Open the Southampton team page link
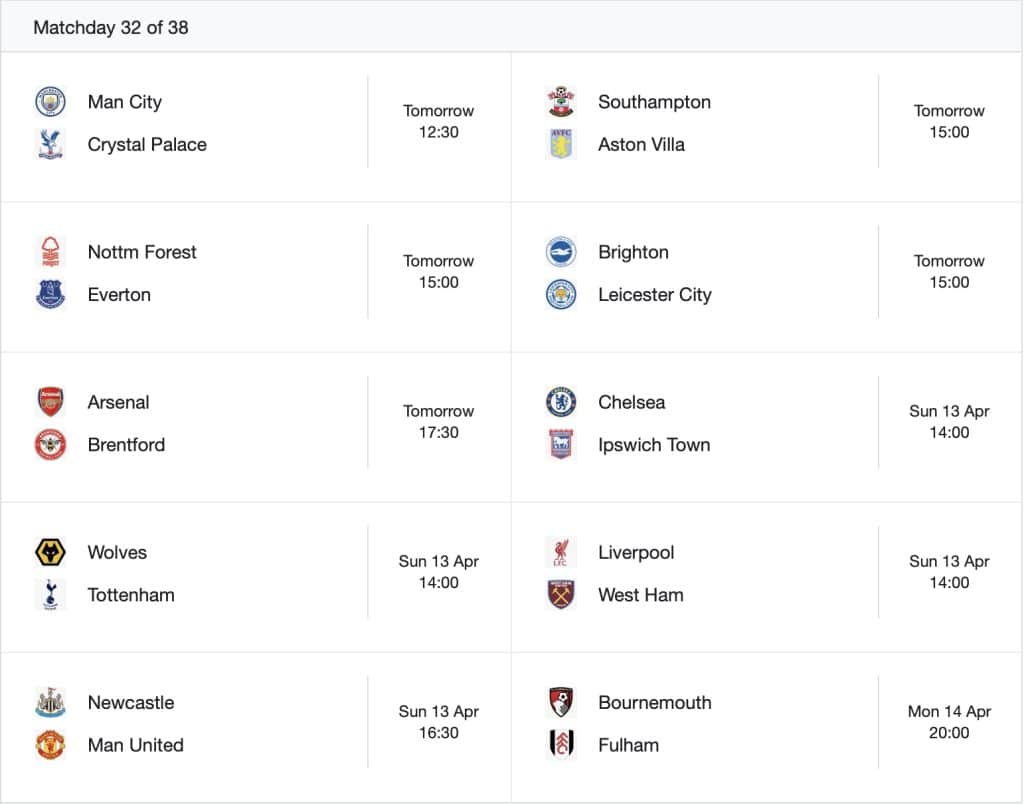 click(654, 101)
